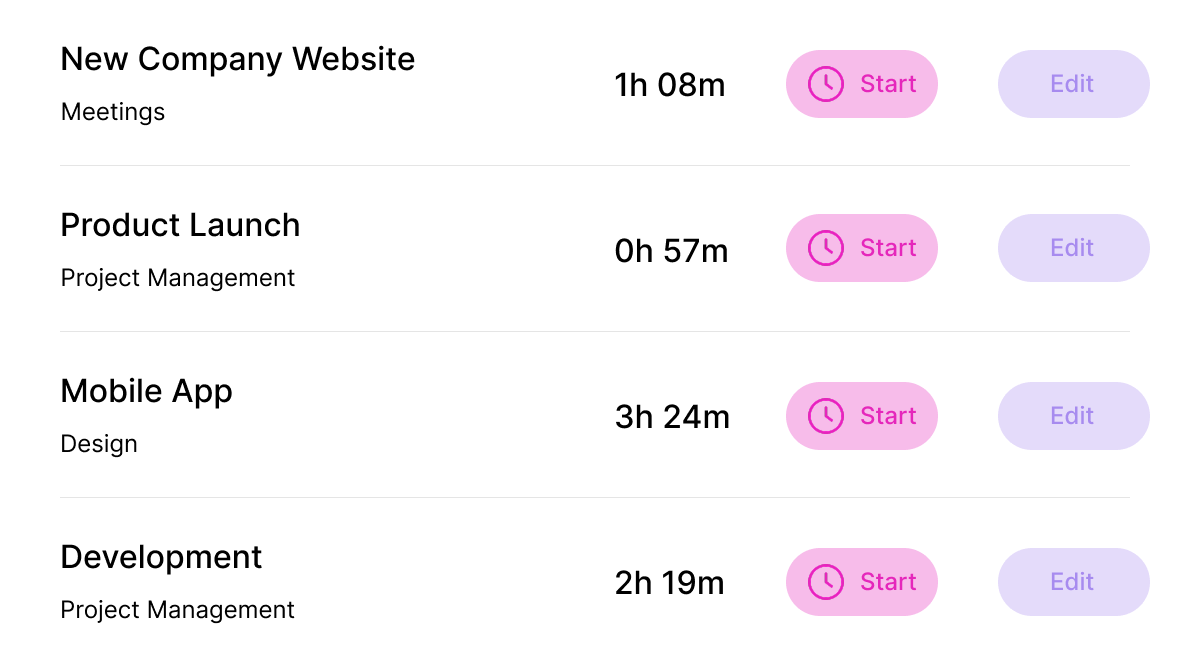Start the timer for New Company Website
Image resolution: width=1190 pixels, height=670 pixels.
861,84
